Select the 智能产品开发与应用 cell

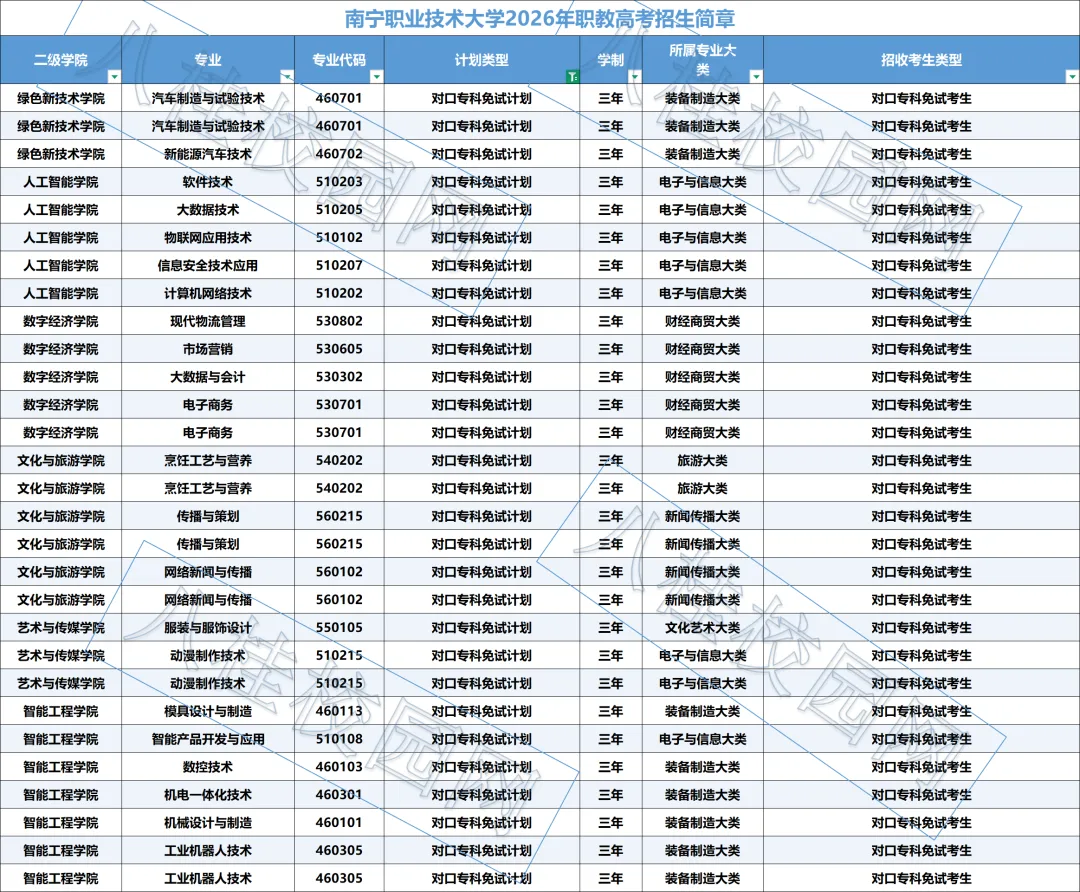coord(208,739)
